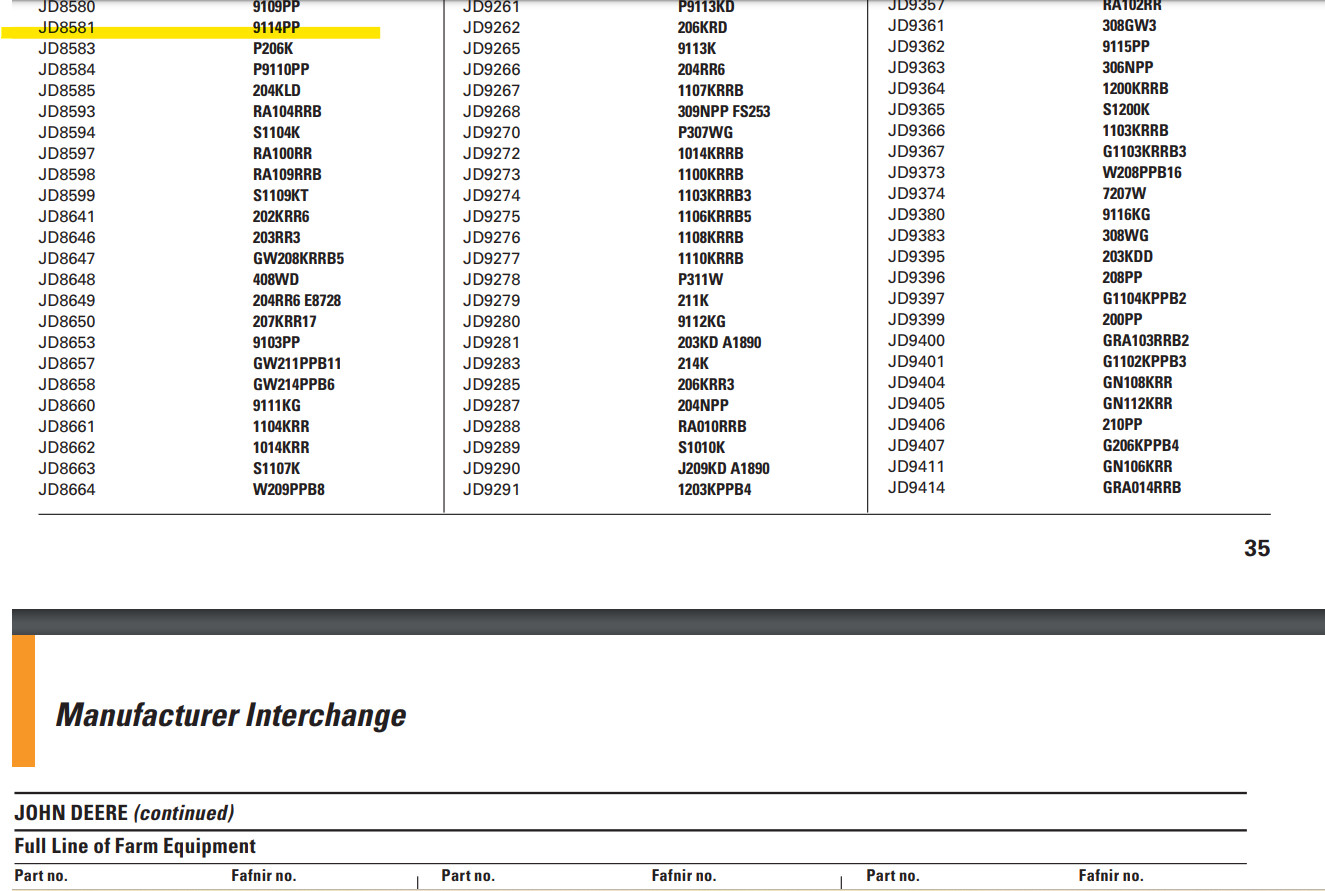Click Fafnir number S1010K

point(701,448)
